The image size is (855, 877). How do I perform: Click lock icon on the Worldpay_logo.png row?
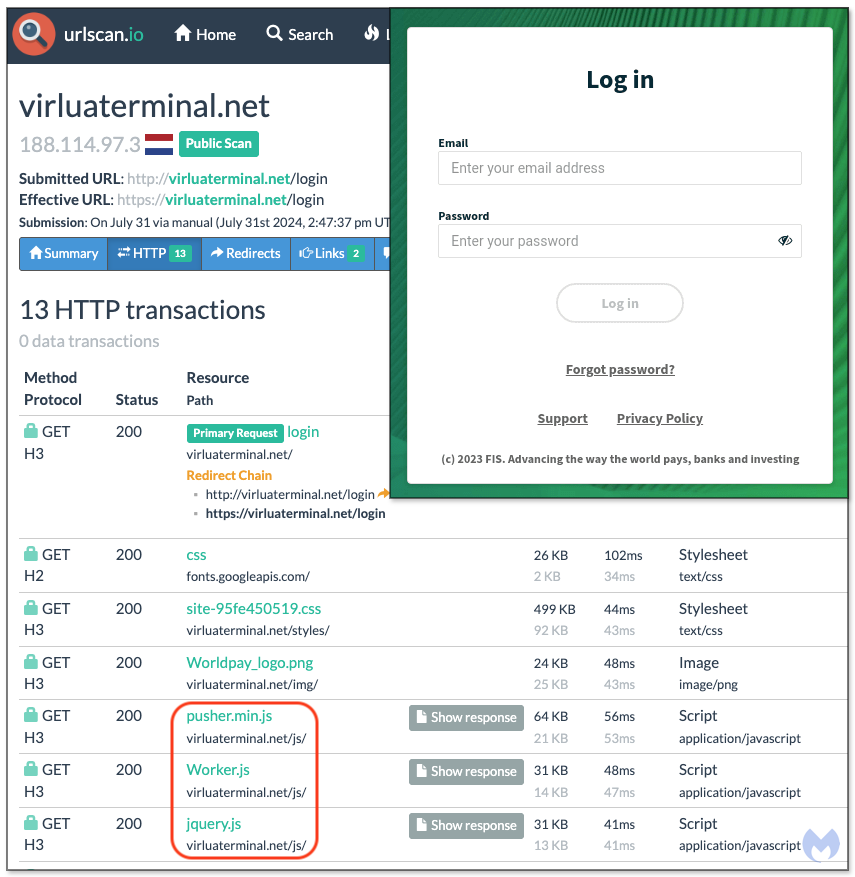click(31, 662)
